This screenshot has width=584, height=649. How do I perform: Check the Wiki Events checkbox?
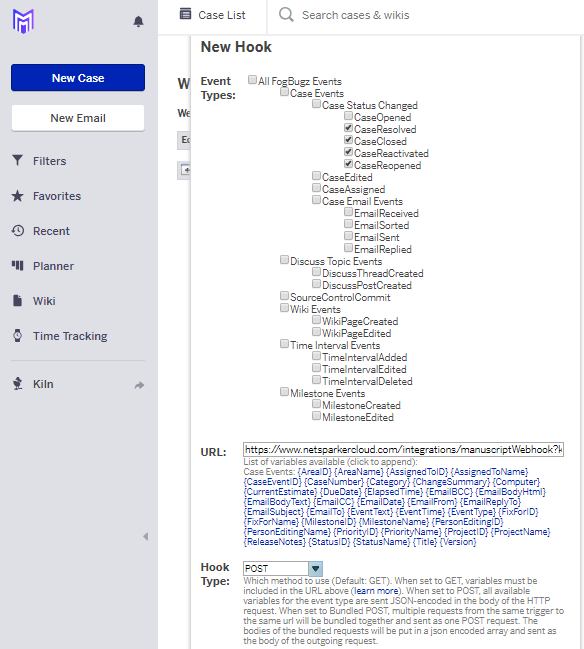point(284,308)
